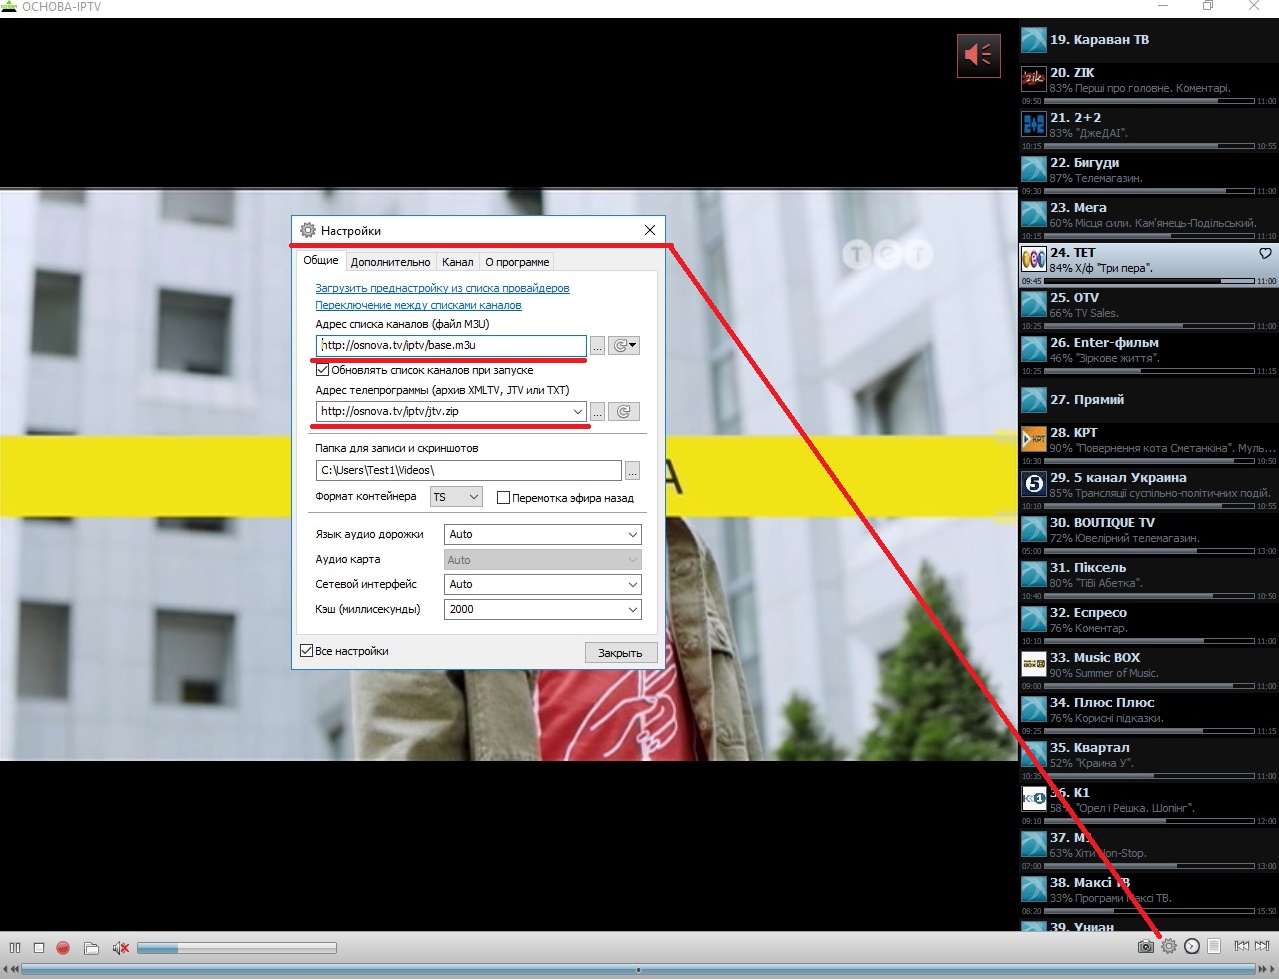
Task: Switch to the 'Дополнительно' tab
Action: click(x=390, y=262)
